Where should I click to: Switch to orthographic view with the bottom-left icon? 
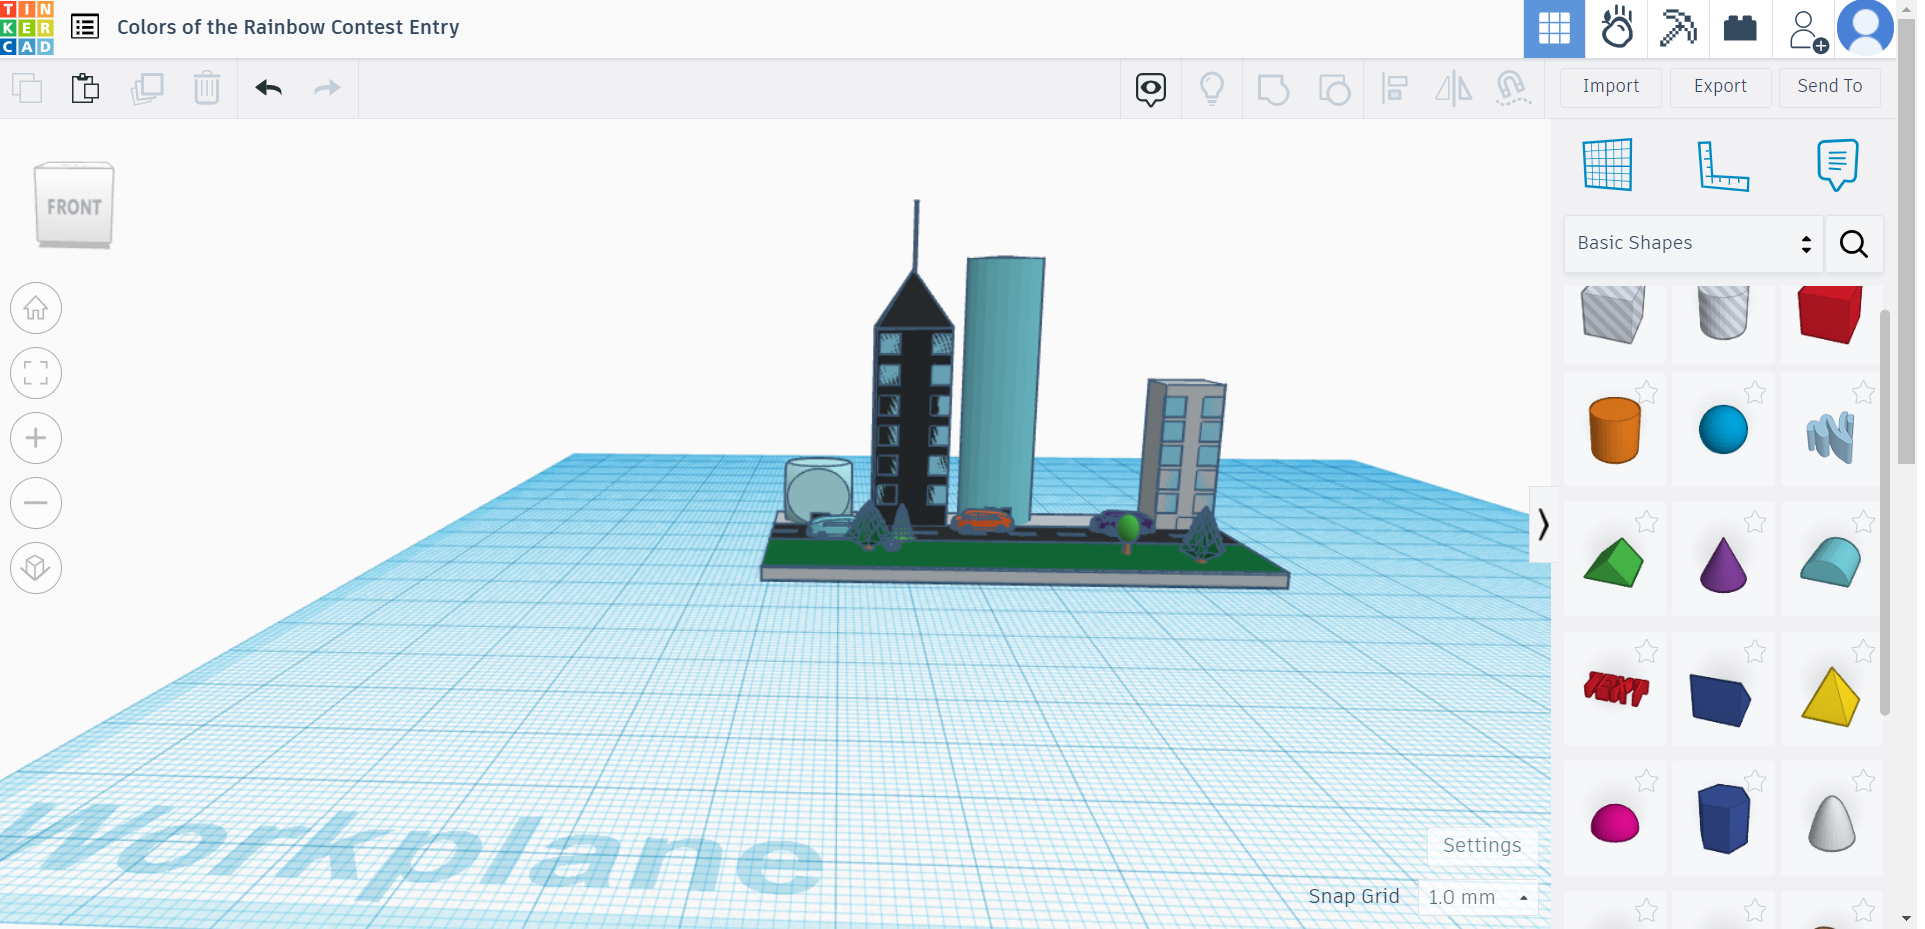pos(36,568)
